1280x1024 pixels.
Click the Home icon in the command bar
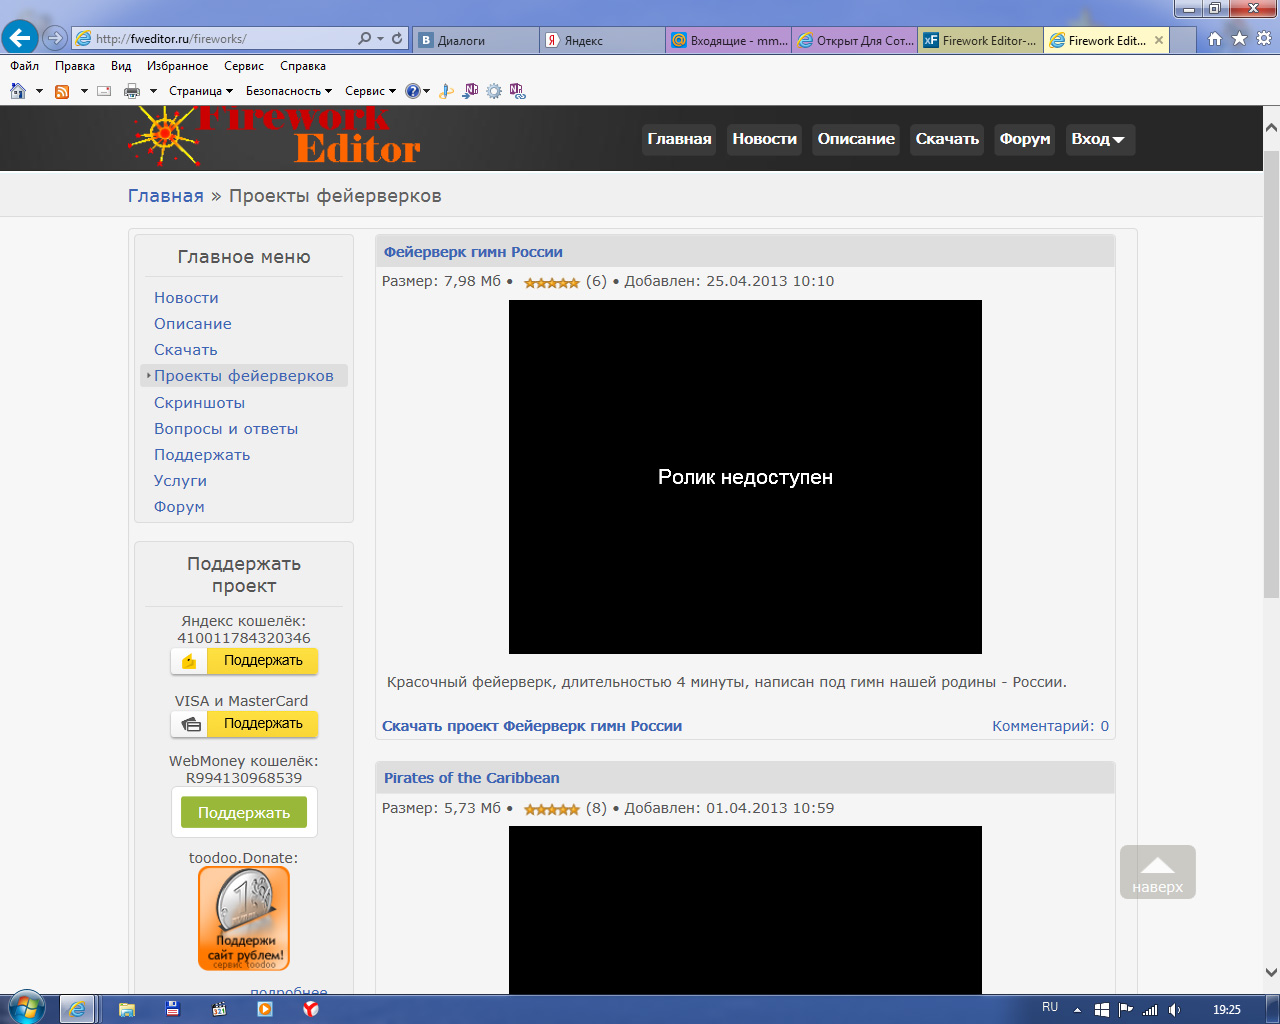(18, 91)
